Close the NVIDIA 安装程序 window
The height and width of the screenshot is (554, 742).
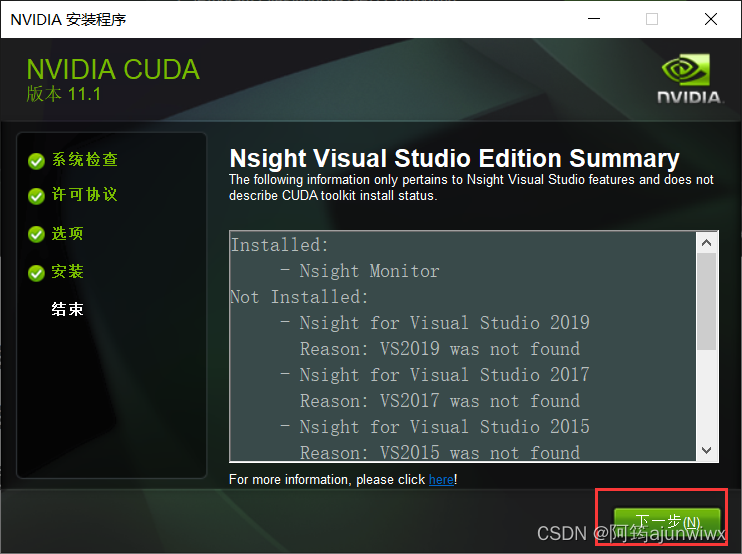pos(711,19)
